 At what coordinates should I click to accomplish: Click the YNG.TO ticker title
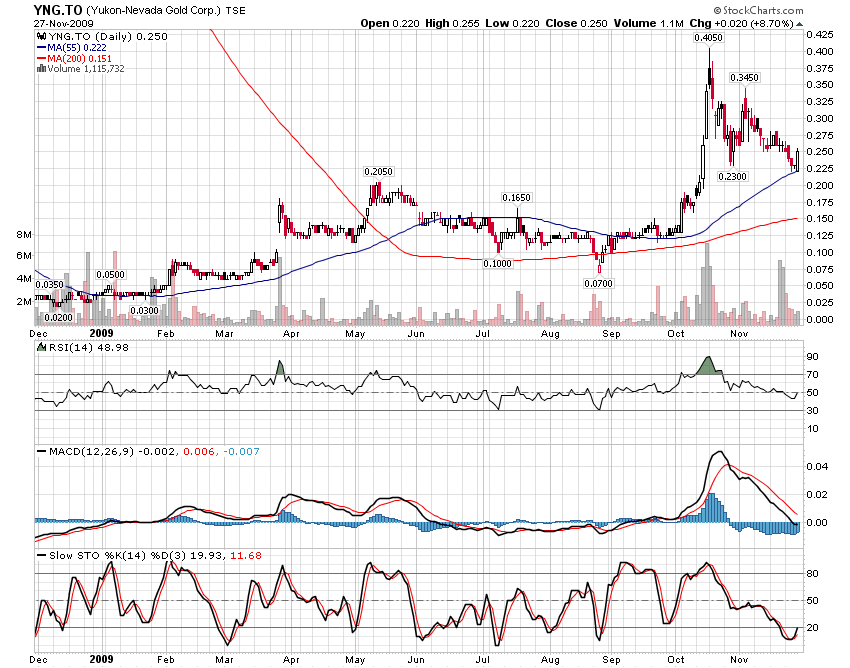click(58, 10)
